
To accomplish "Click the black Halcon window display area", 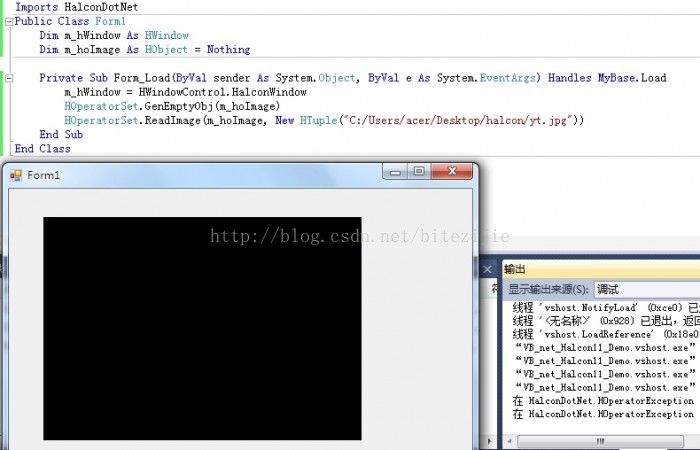I will click(202, 329).
